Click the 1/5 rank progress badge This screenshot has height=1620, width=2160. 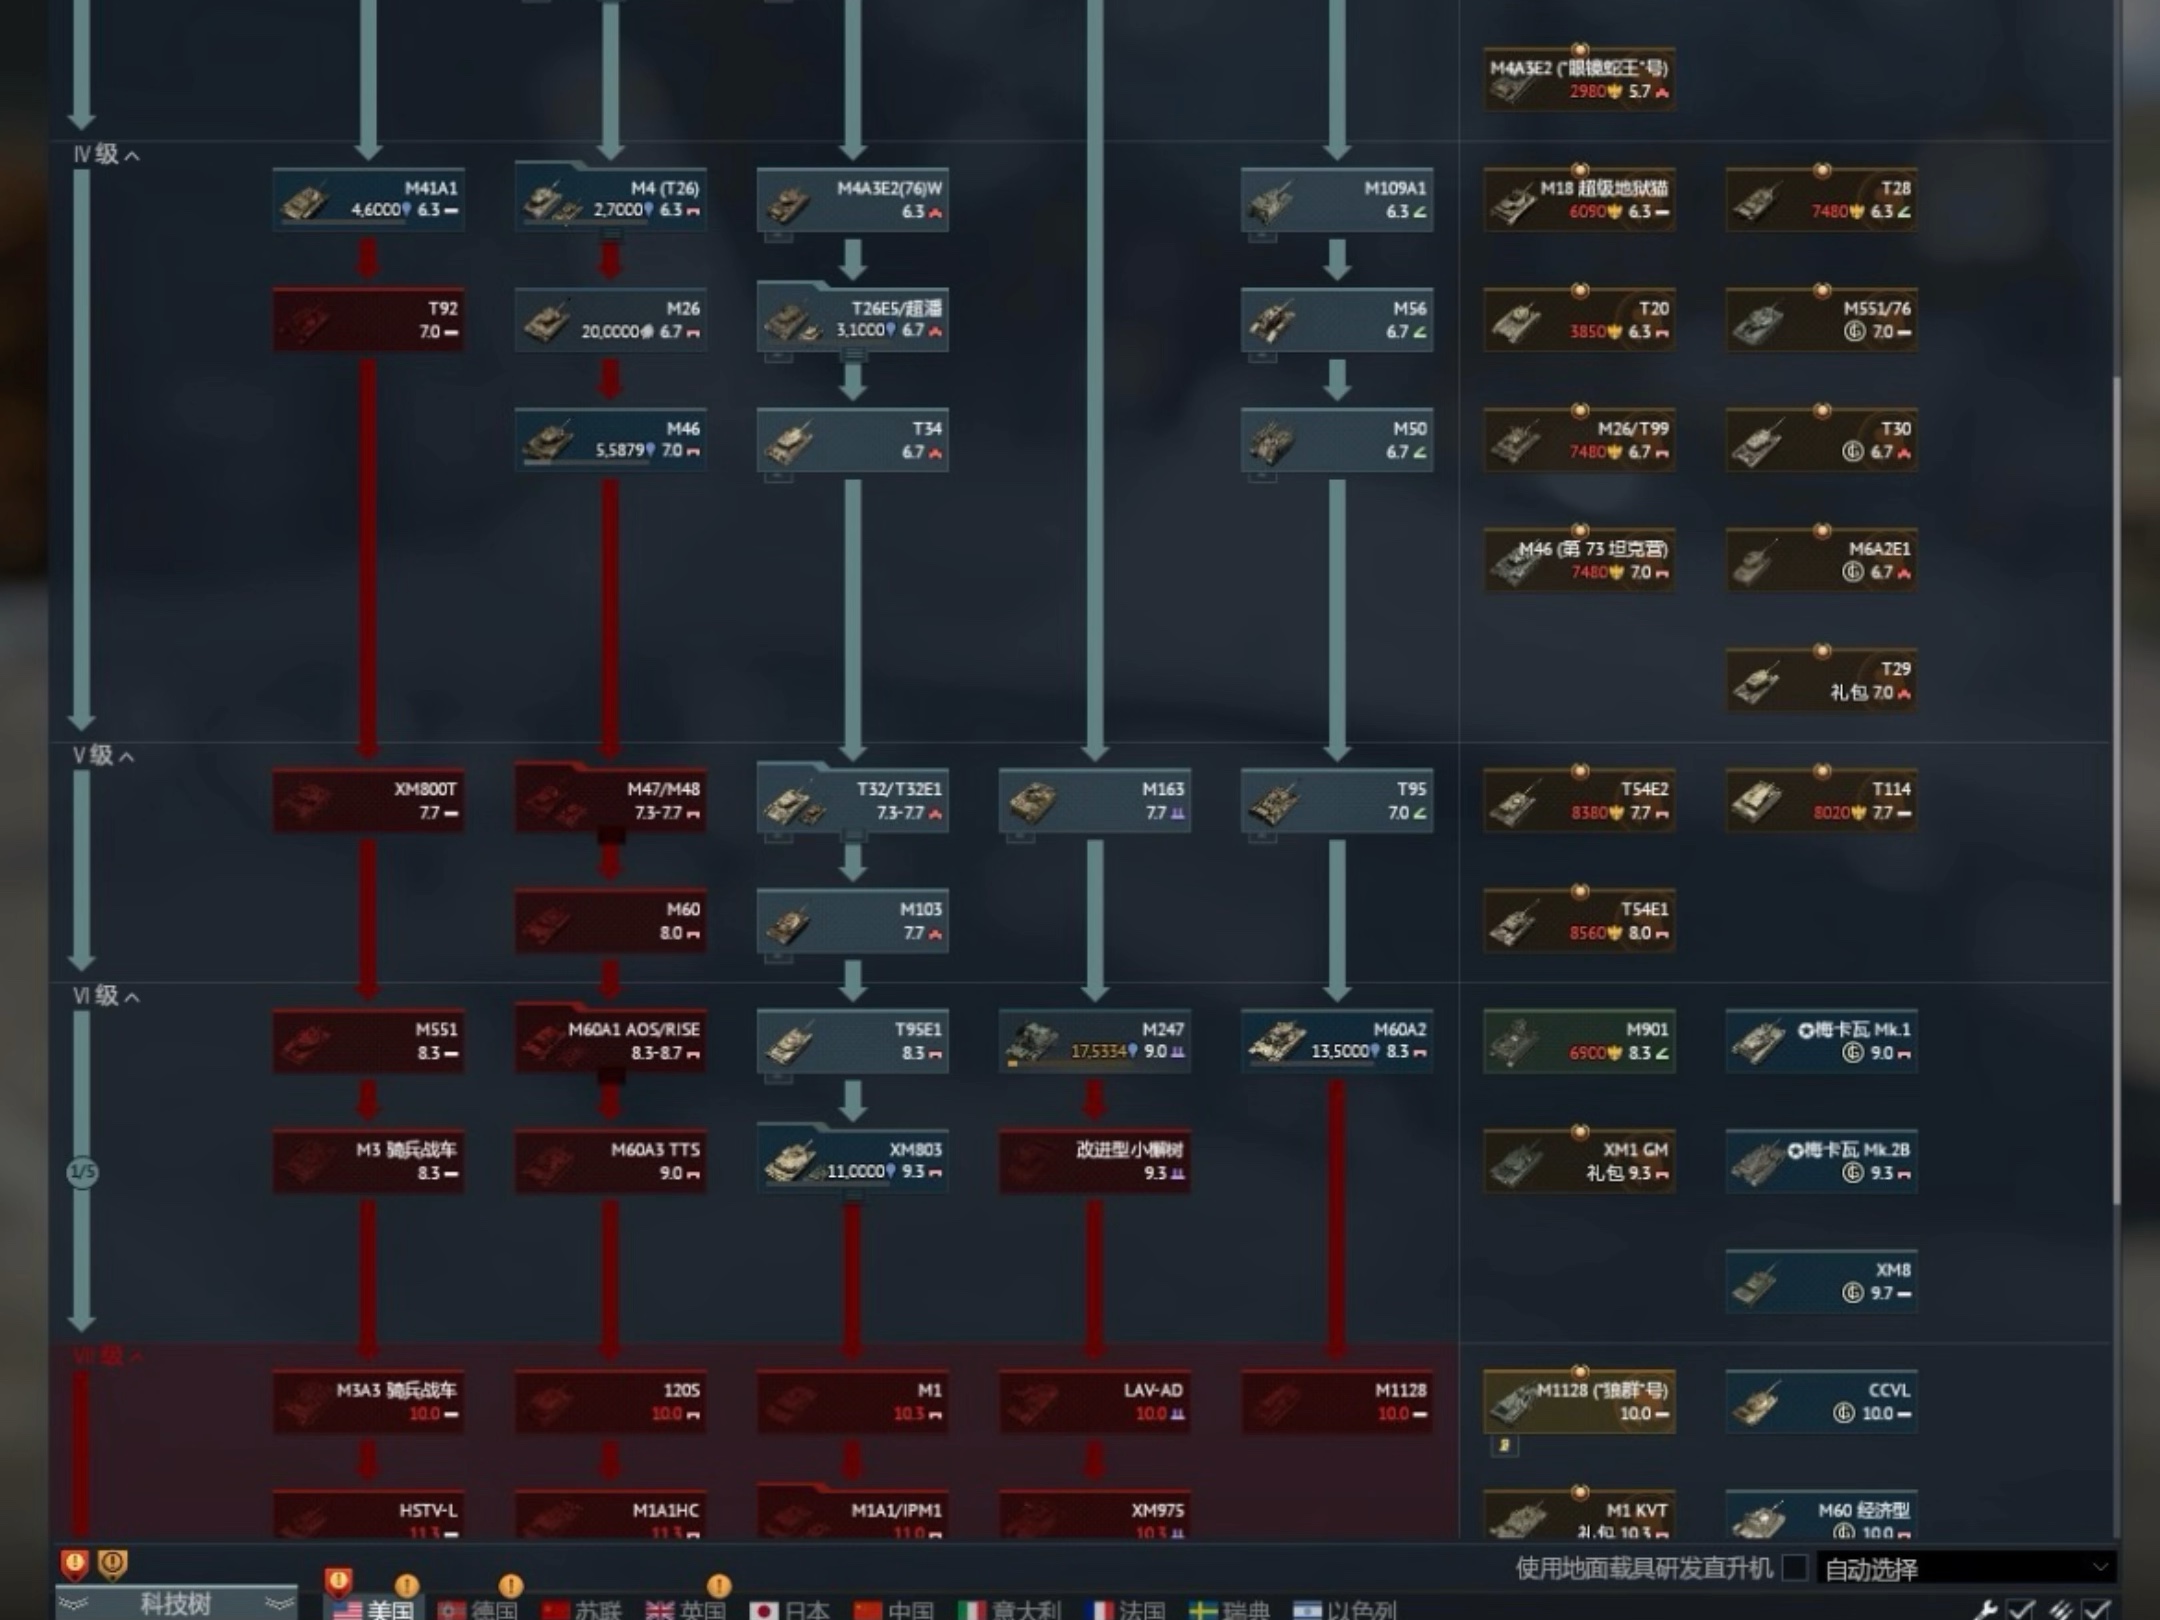coord(82,1171)
